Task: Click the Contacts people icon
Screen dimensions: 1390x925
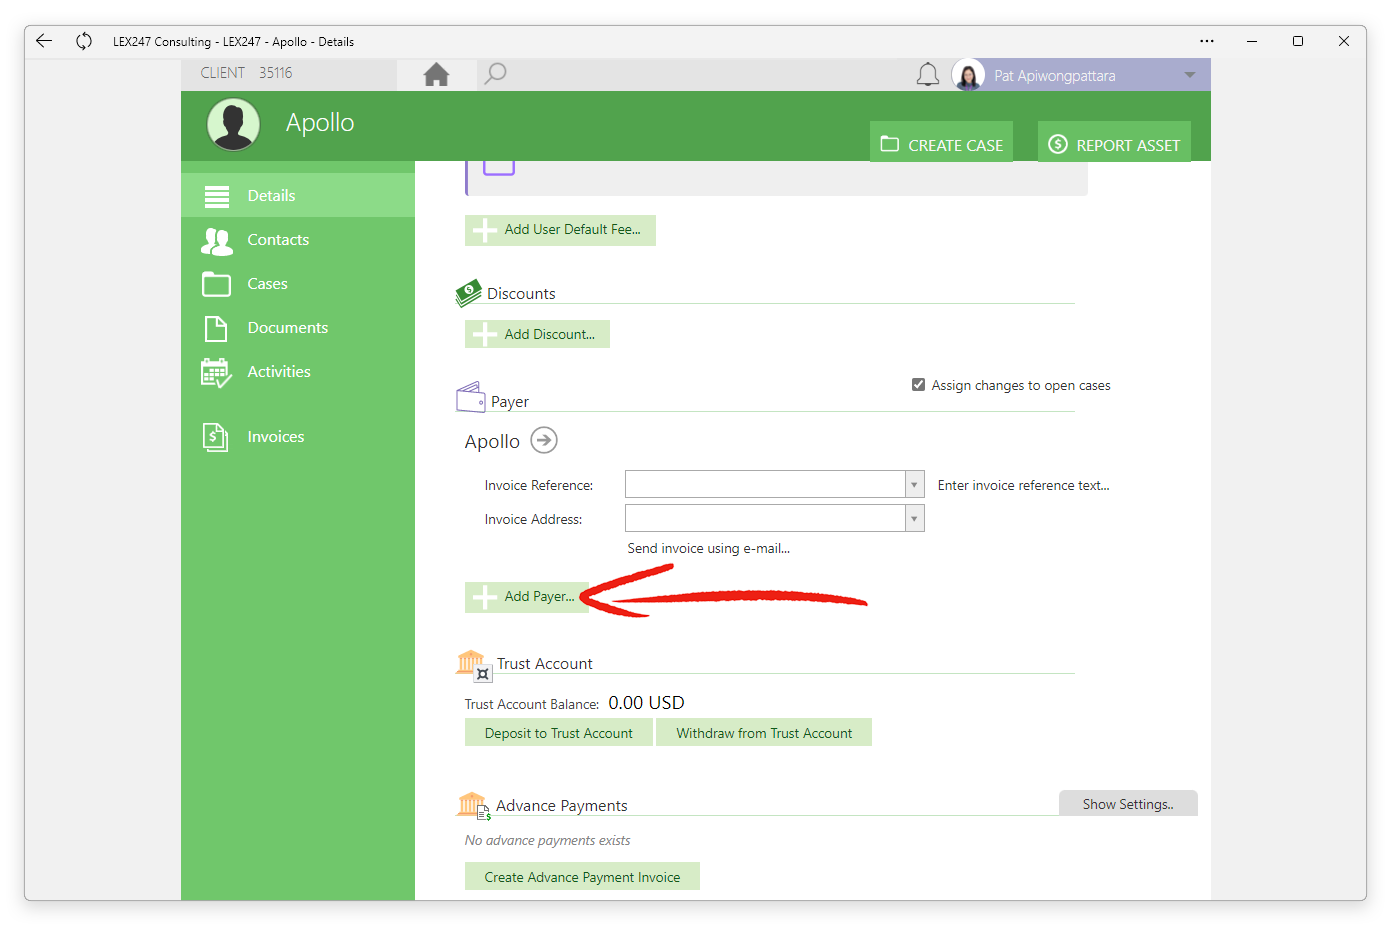Action: (x=217, y=240)
